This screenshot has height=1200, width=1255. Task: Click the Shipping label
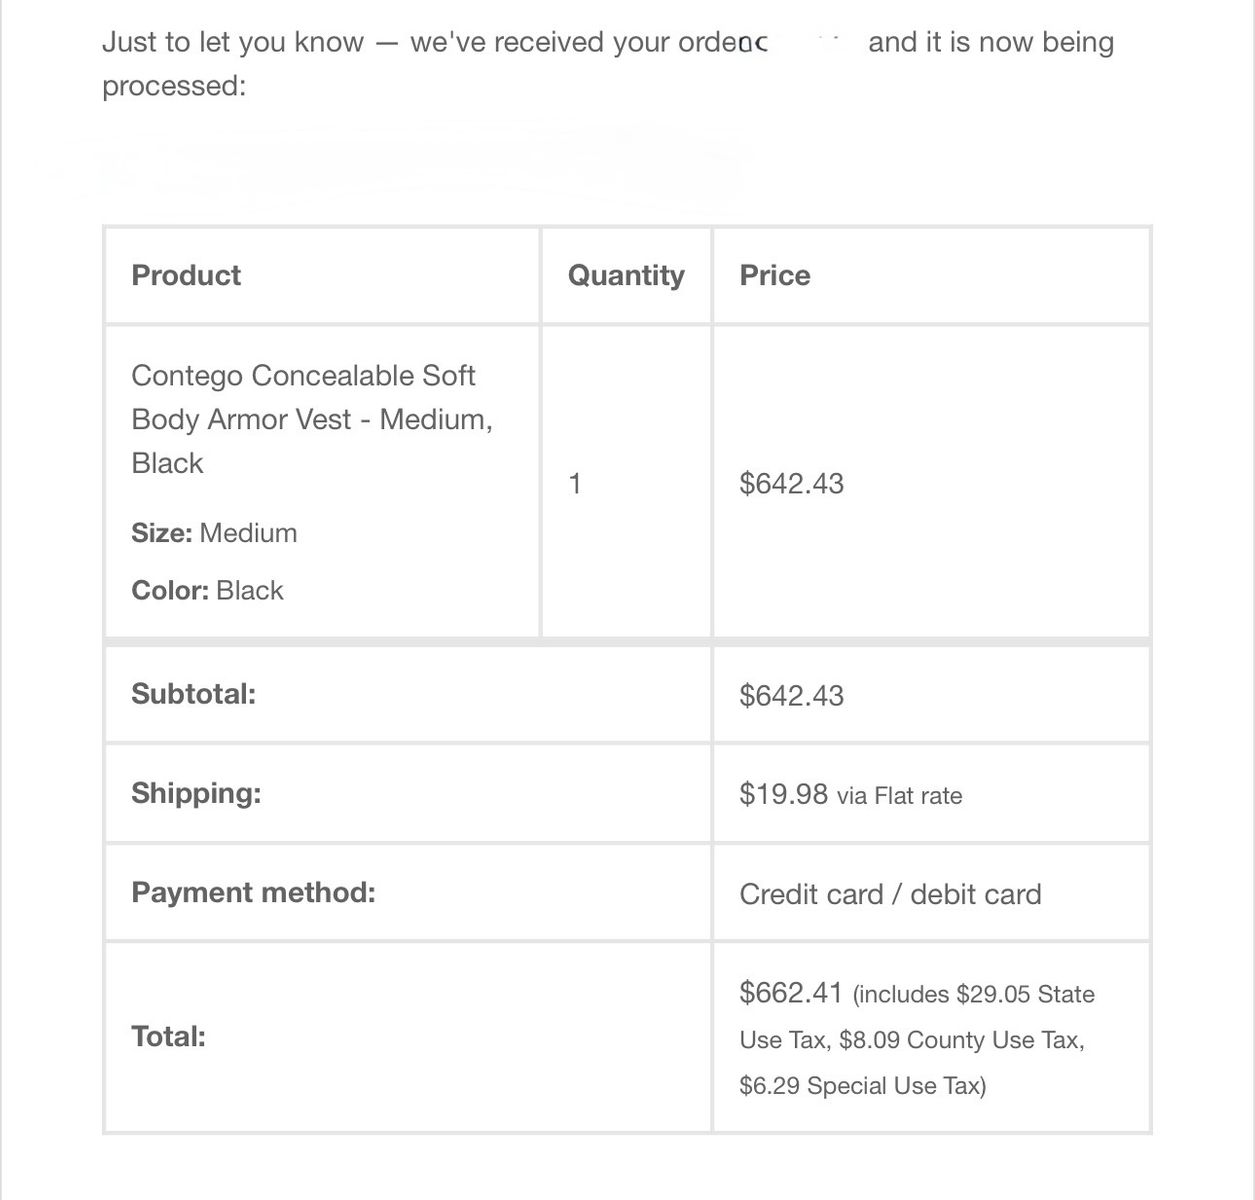[x=196, y=793]
